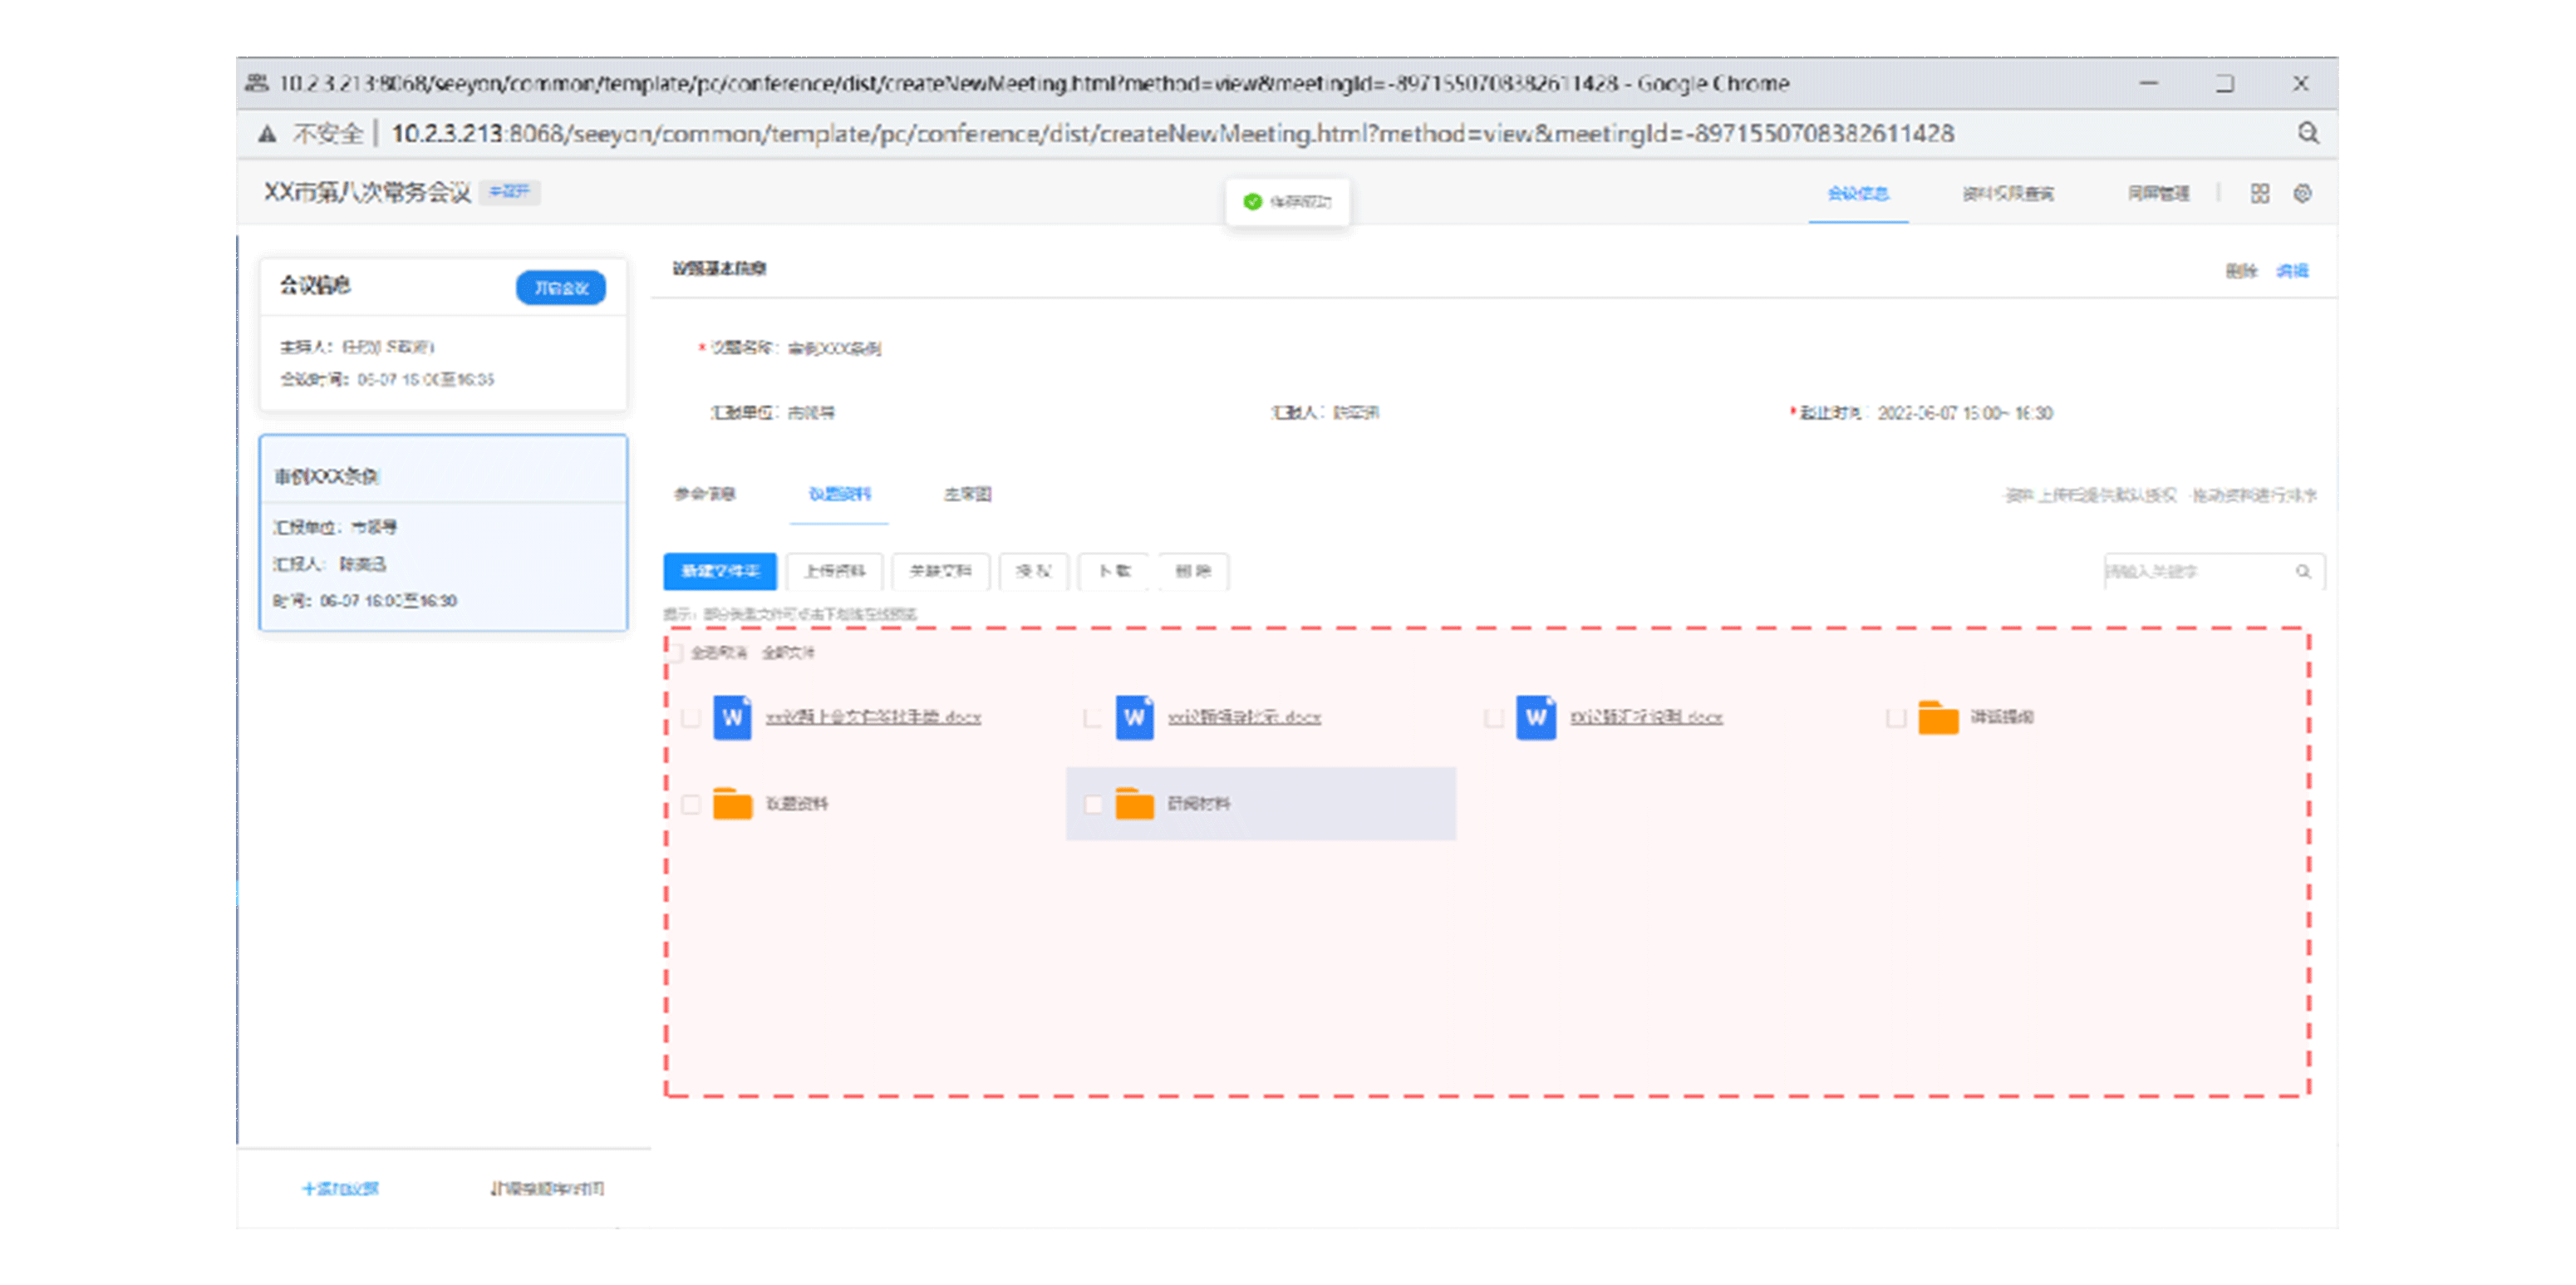Open the first Word document icon
Image resolution: width=2576 pixels, height=1285 pixels.
point(732,717)
